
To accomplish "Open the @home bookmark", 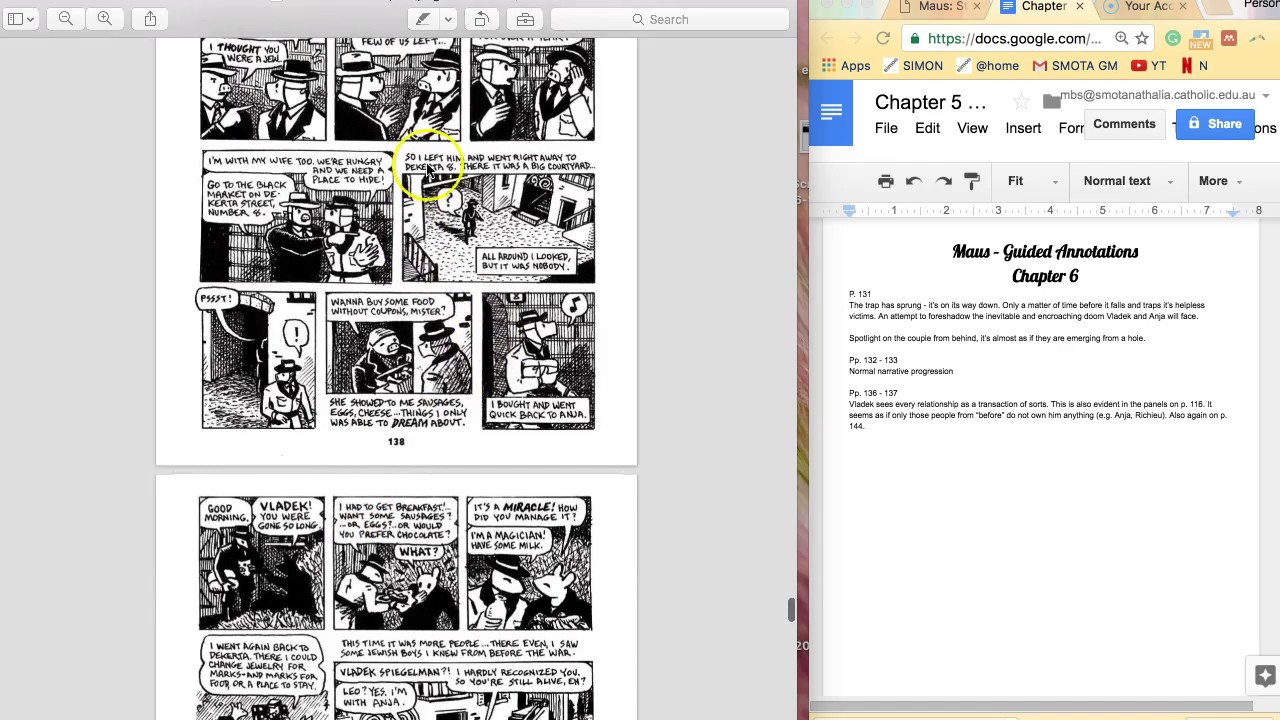I will pyautogui.click(x=987, y=65).
